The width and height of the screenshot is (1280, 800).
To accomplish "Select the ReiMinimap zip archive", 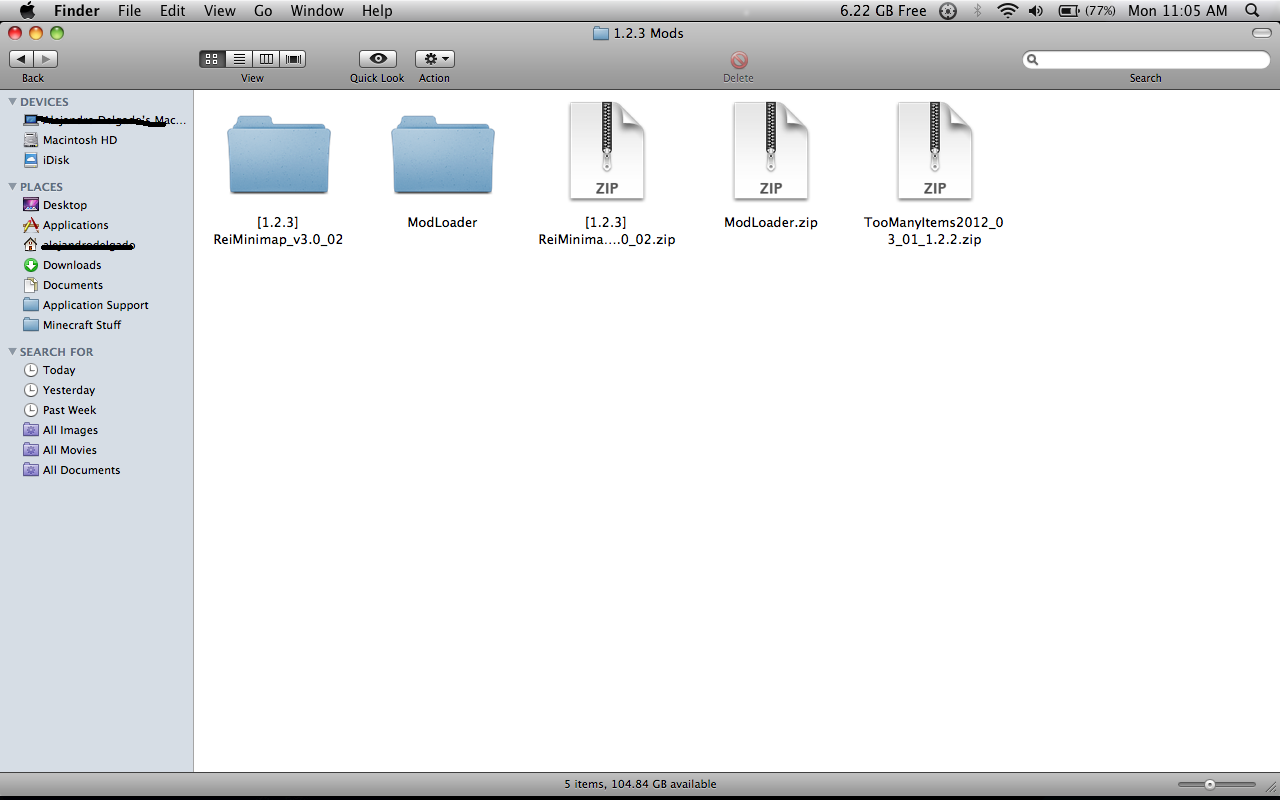I will pos(607,151).
